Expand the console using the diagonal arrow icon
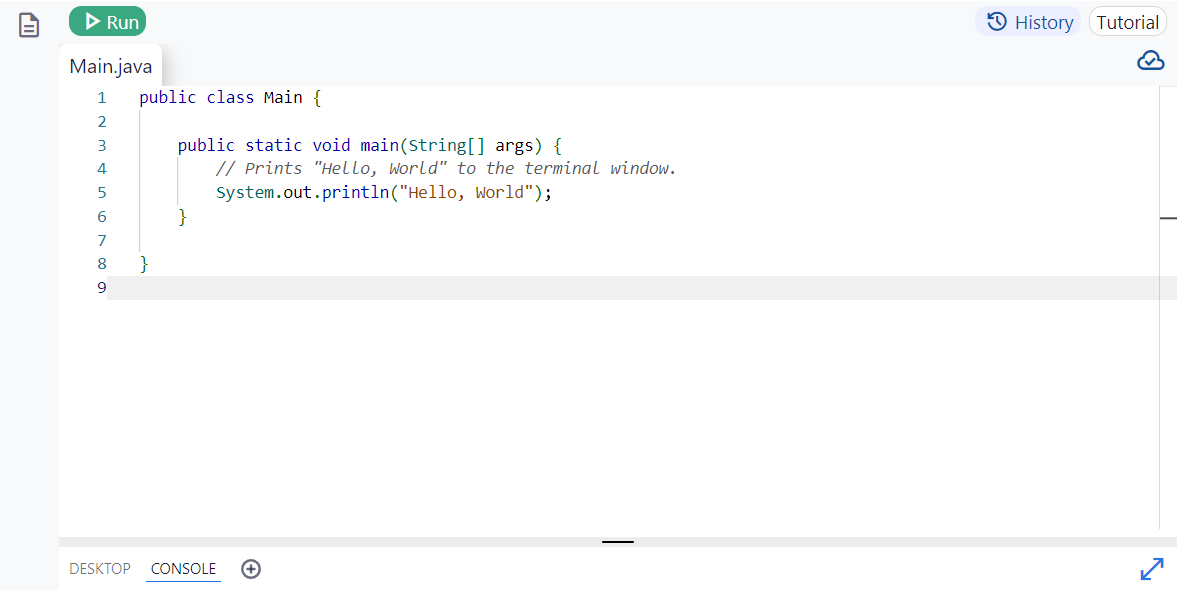Image resolution: width=1197 pixels, height=590 pixels. pyautogui.click(x=1152, y=568)
